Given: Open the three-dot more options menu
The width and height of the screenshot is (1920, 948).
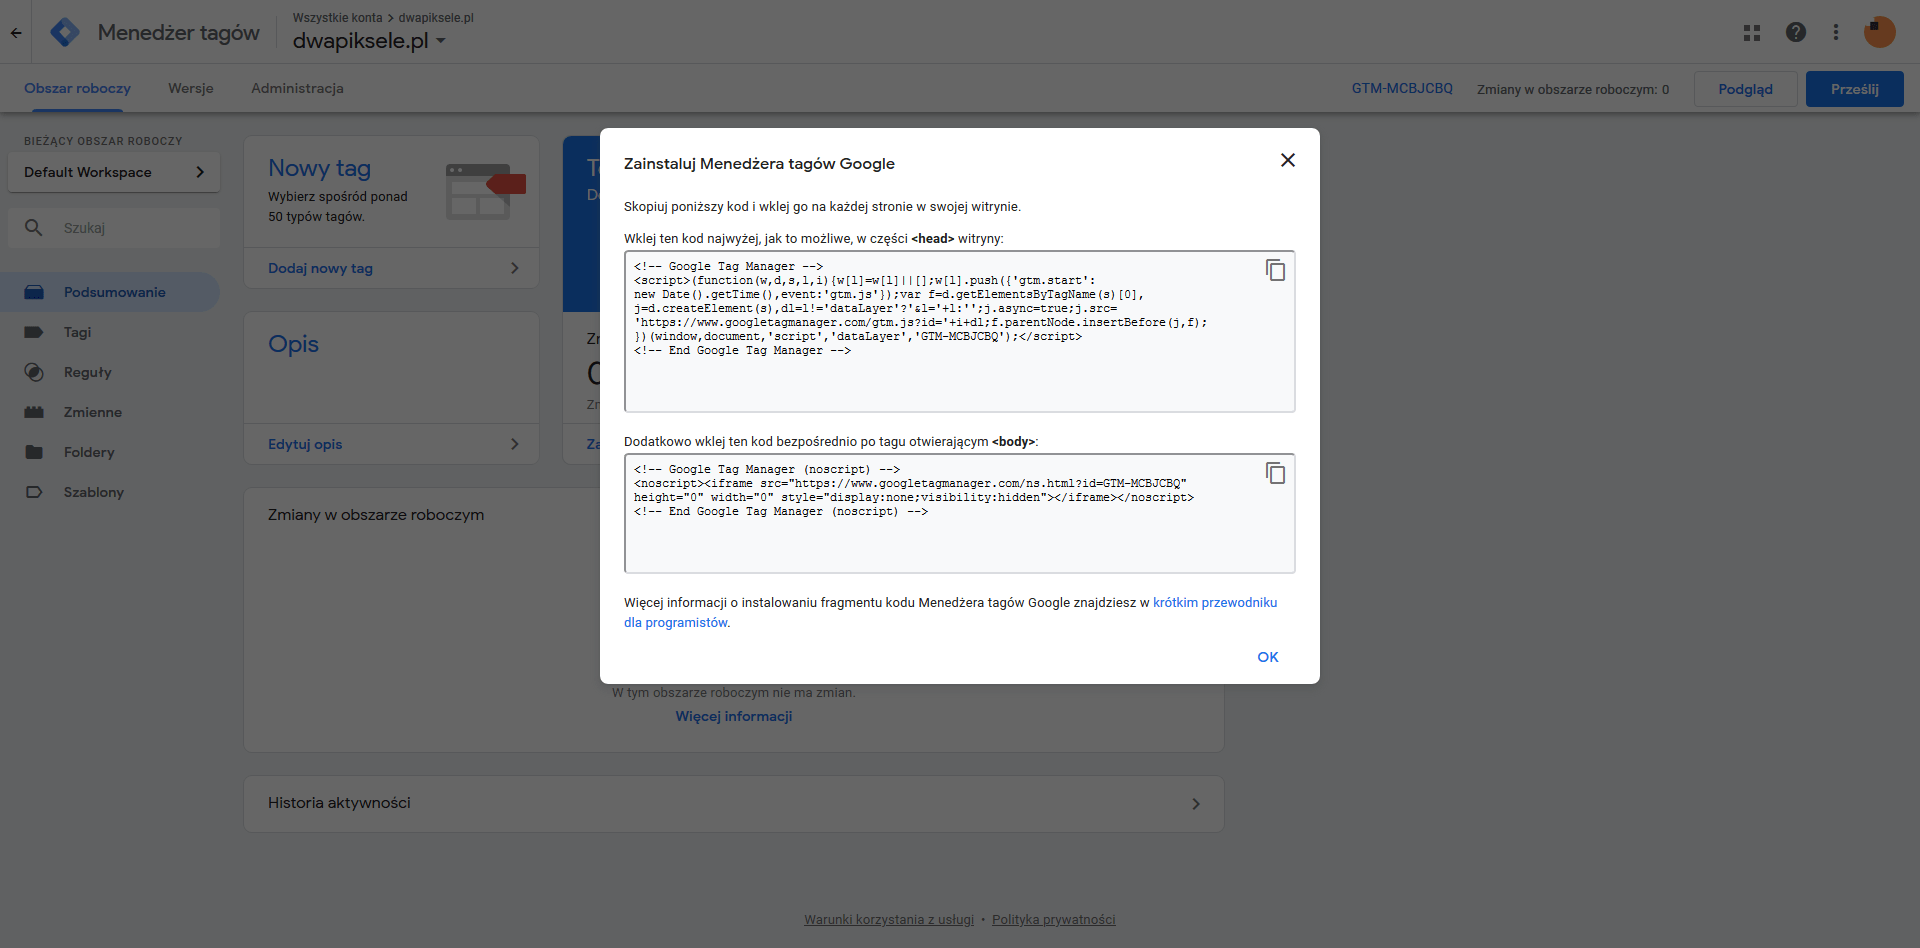Looking at the screenshot, I should (1835, 32).
